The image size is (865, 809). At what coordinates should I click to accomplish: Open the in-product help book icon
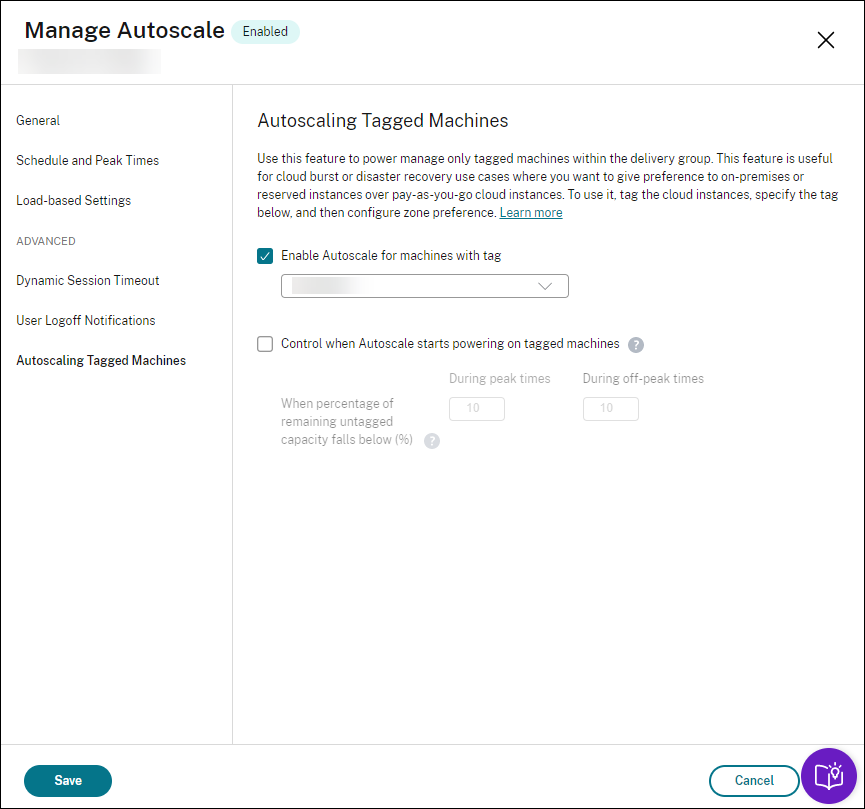click(x=828, y=776)
